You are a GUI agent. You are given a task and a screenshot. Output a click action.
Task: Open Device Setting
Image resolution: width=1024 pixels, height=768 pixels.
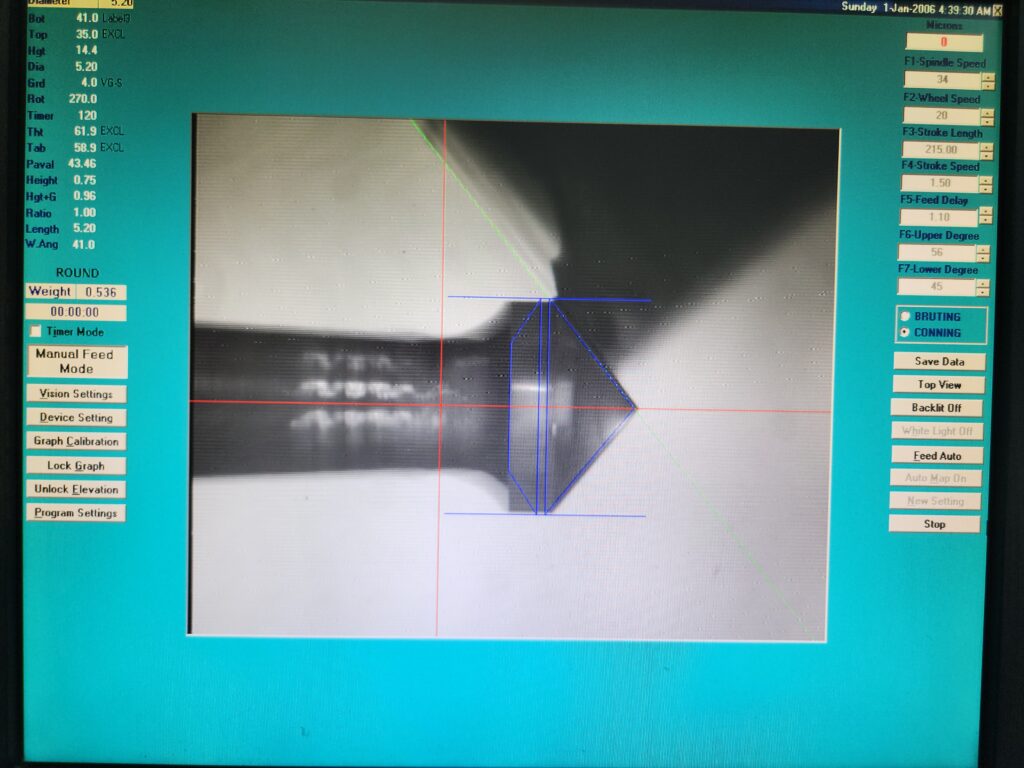click(76, 418)
